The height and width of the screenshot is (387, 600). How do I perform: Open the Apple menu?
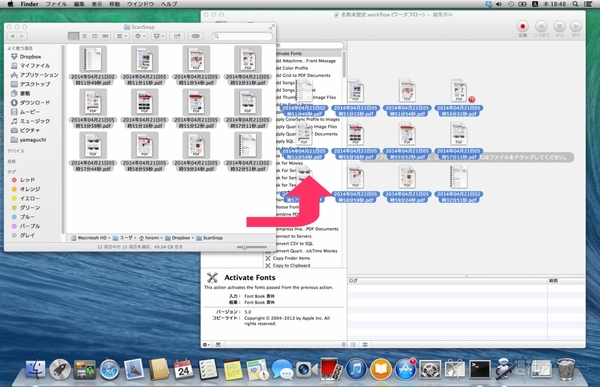[10, 4]
